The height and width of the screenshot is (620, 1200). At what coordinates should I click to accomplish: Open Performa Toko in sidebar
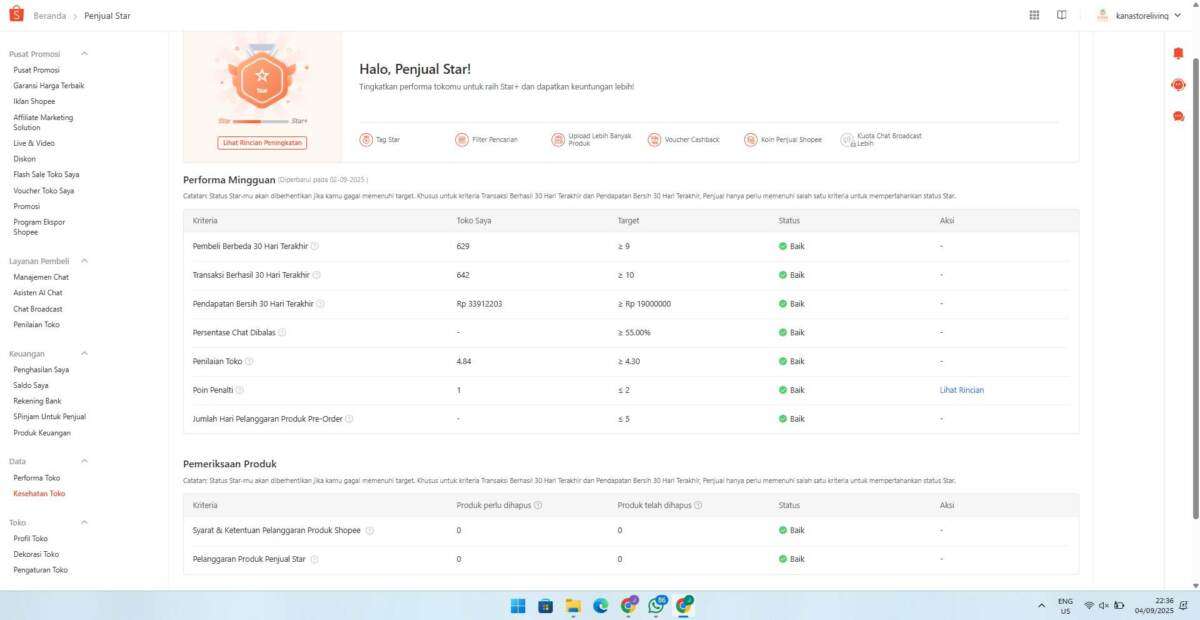coord(37,478)
